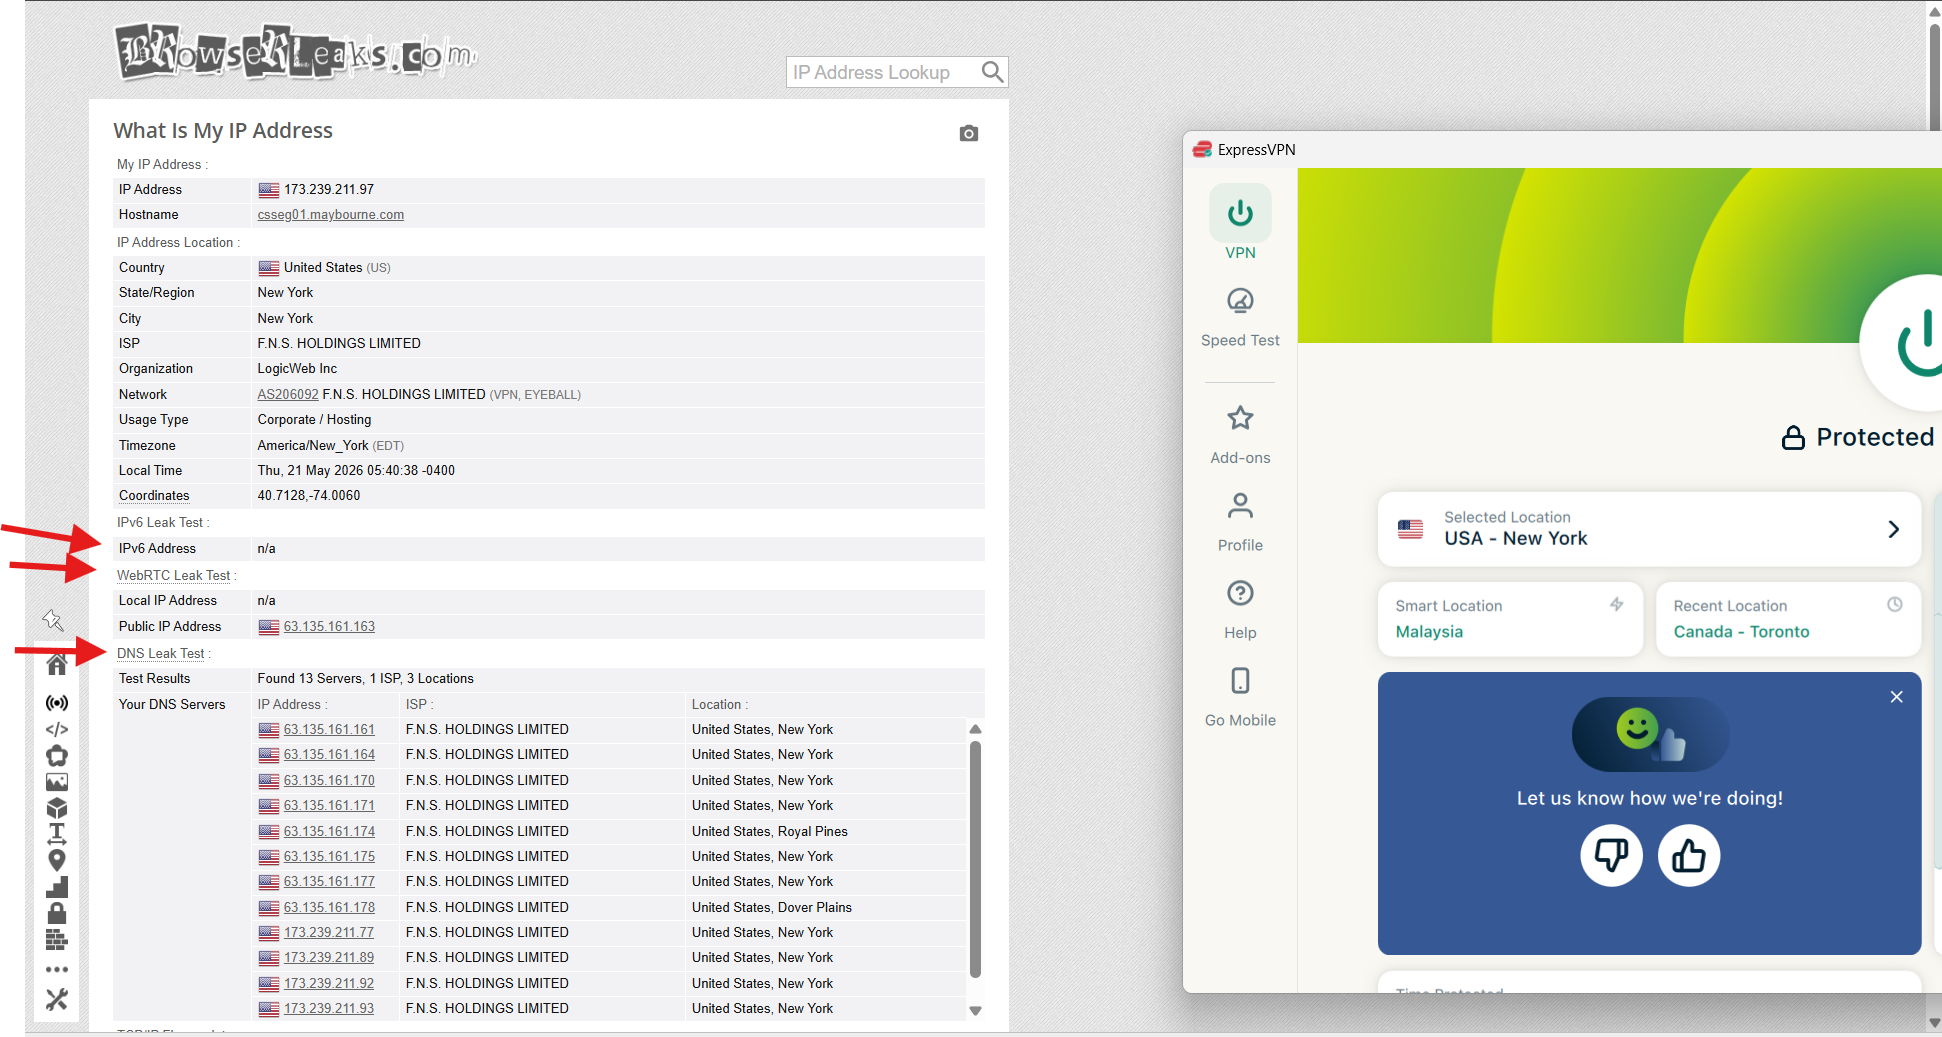
Task: Click the 'LogicWeb Inc' organization value
Action: pos(297,369)
